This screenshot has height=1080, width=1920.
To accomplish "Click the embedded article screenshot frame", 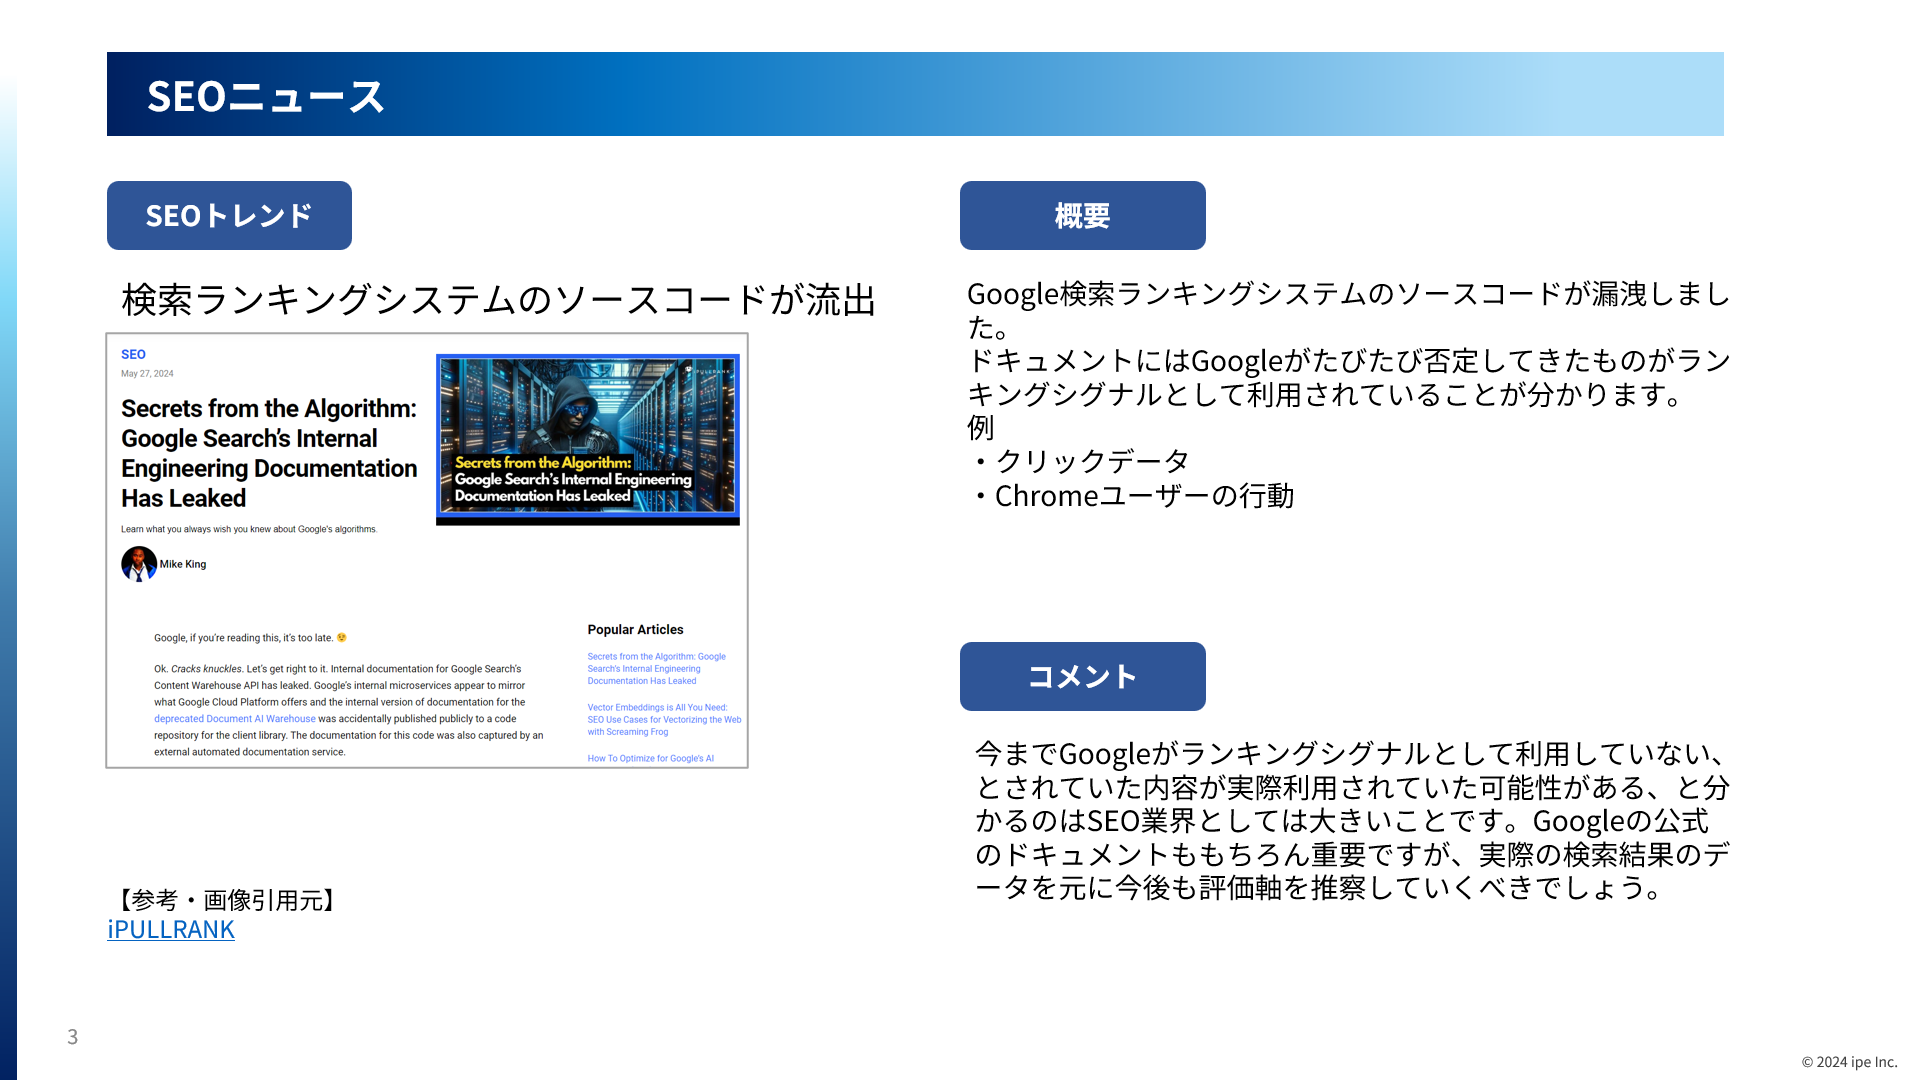I will pos(426,548).
